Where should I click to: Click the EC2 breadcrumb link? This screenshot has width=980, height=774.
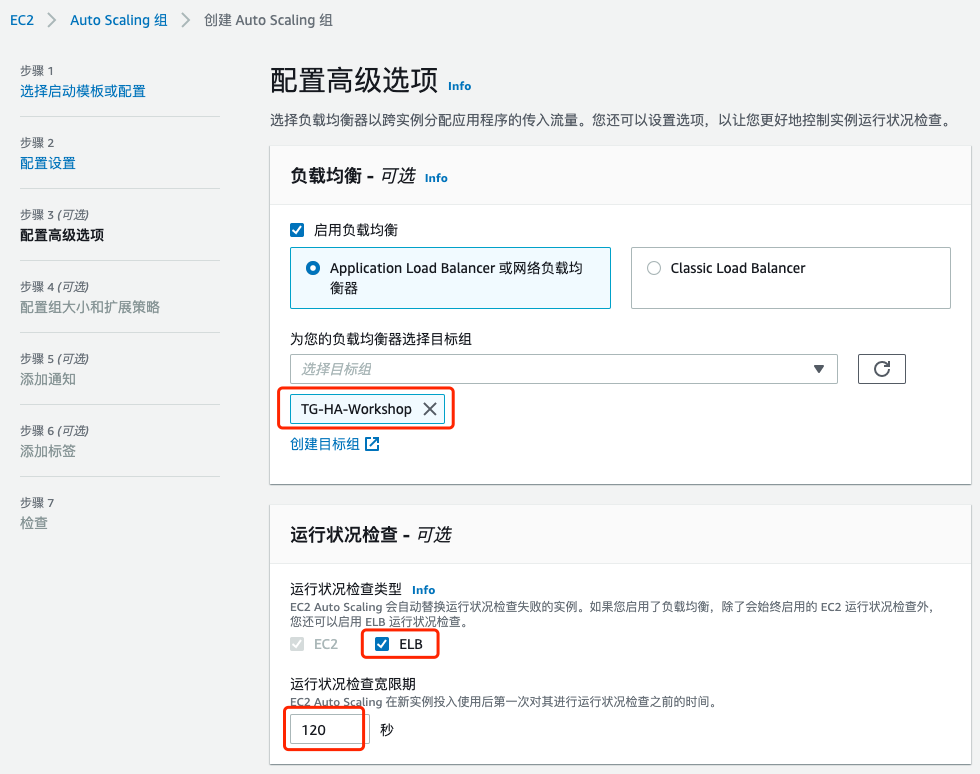[22, 19]
